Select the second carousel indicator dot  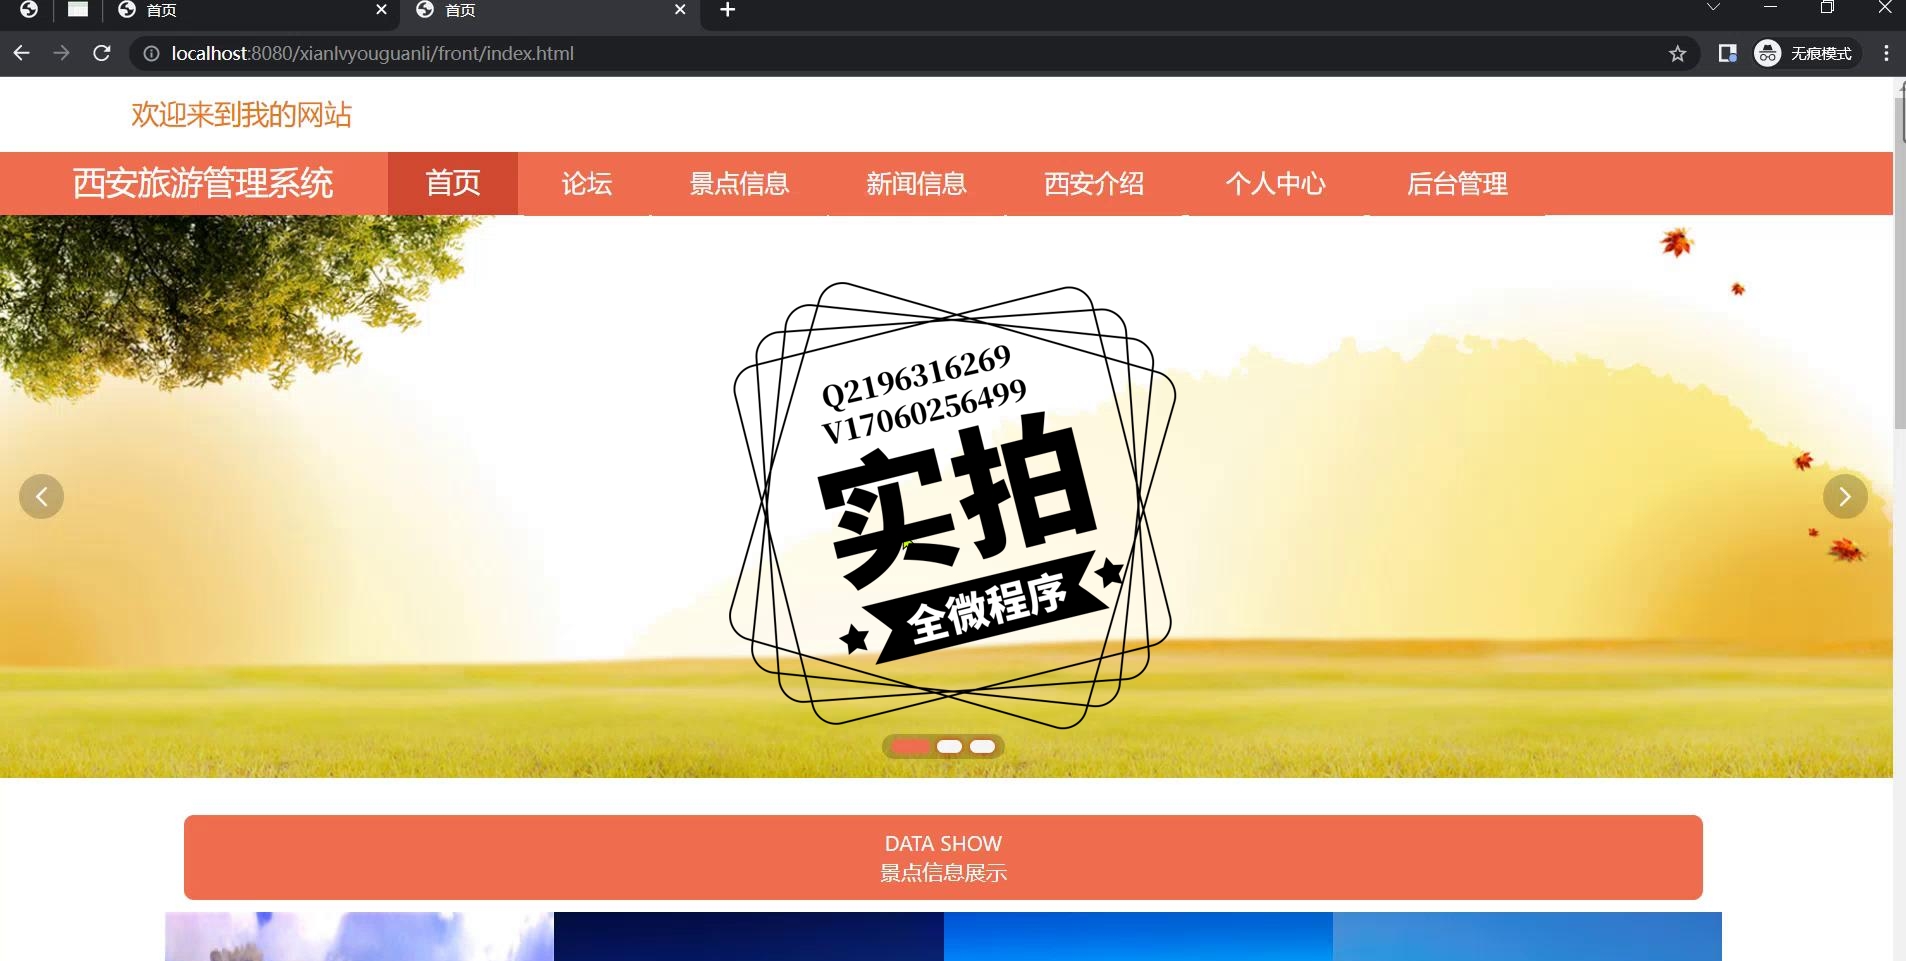tap(949, 747)
